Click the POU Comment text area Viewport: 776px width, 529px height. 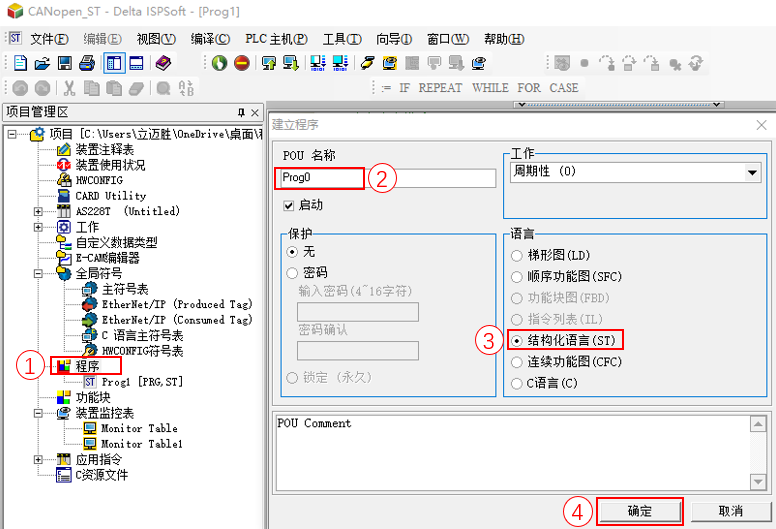coord(513,452)
